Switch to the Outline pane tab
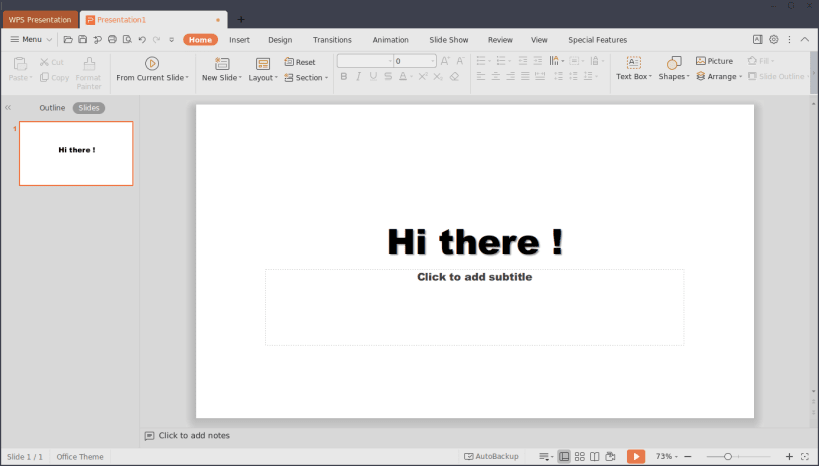The width and height of the screenshot is (819, 466). pos(52,108)
